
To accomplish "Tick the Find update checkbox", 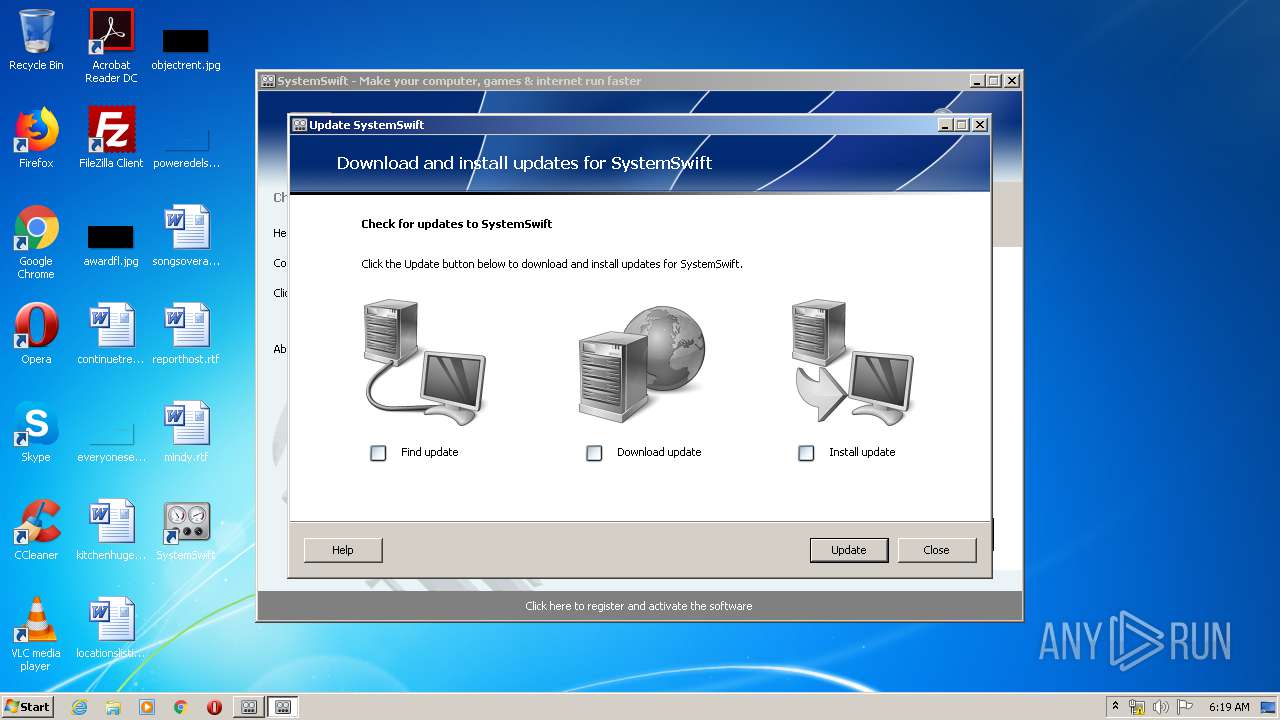I will click(378, 453).
